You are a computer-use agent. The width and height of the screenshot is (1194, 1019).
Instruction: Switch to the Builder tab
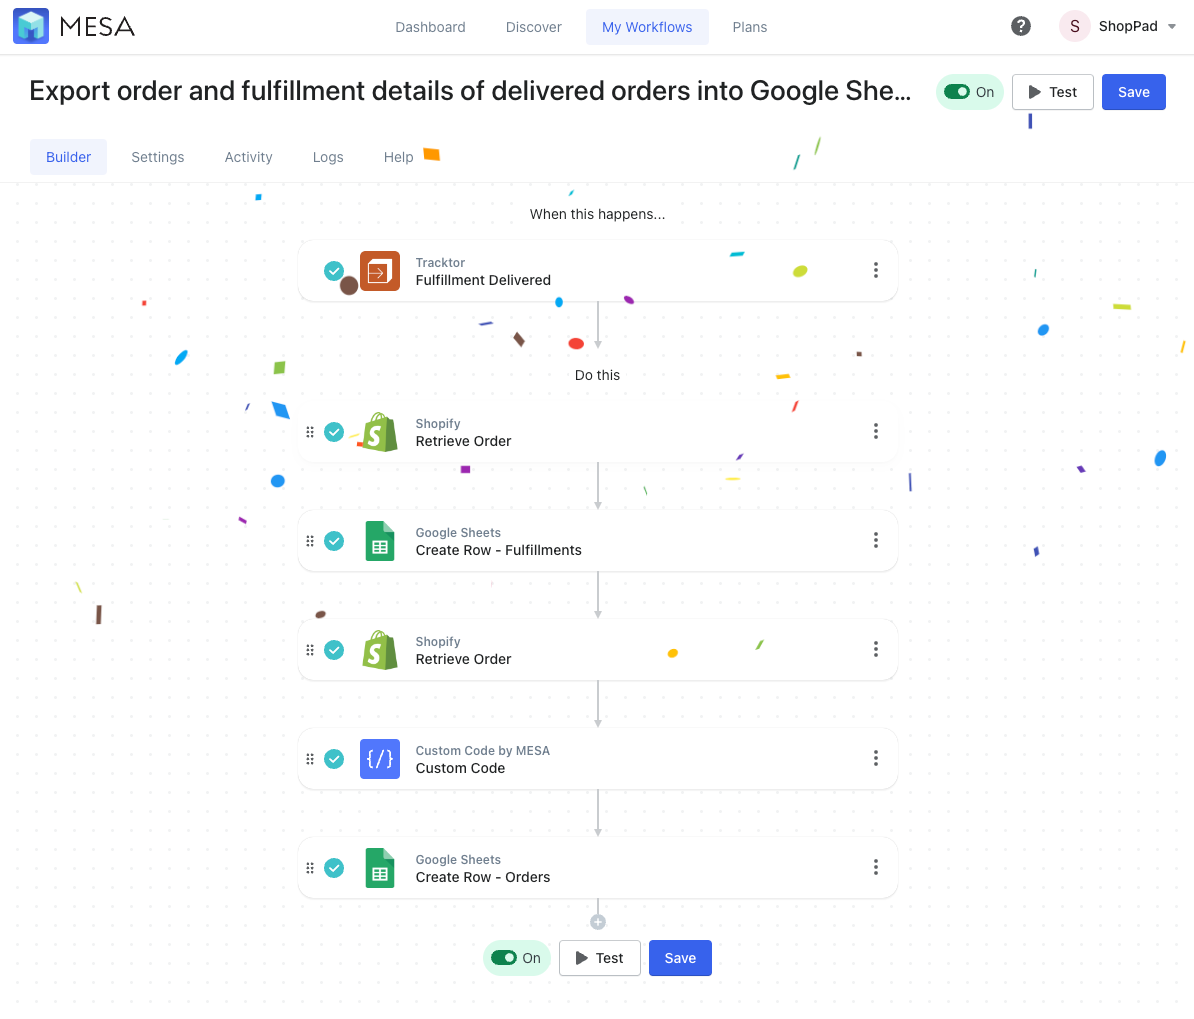69,157
